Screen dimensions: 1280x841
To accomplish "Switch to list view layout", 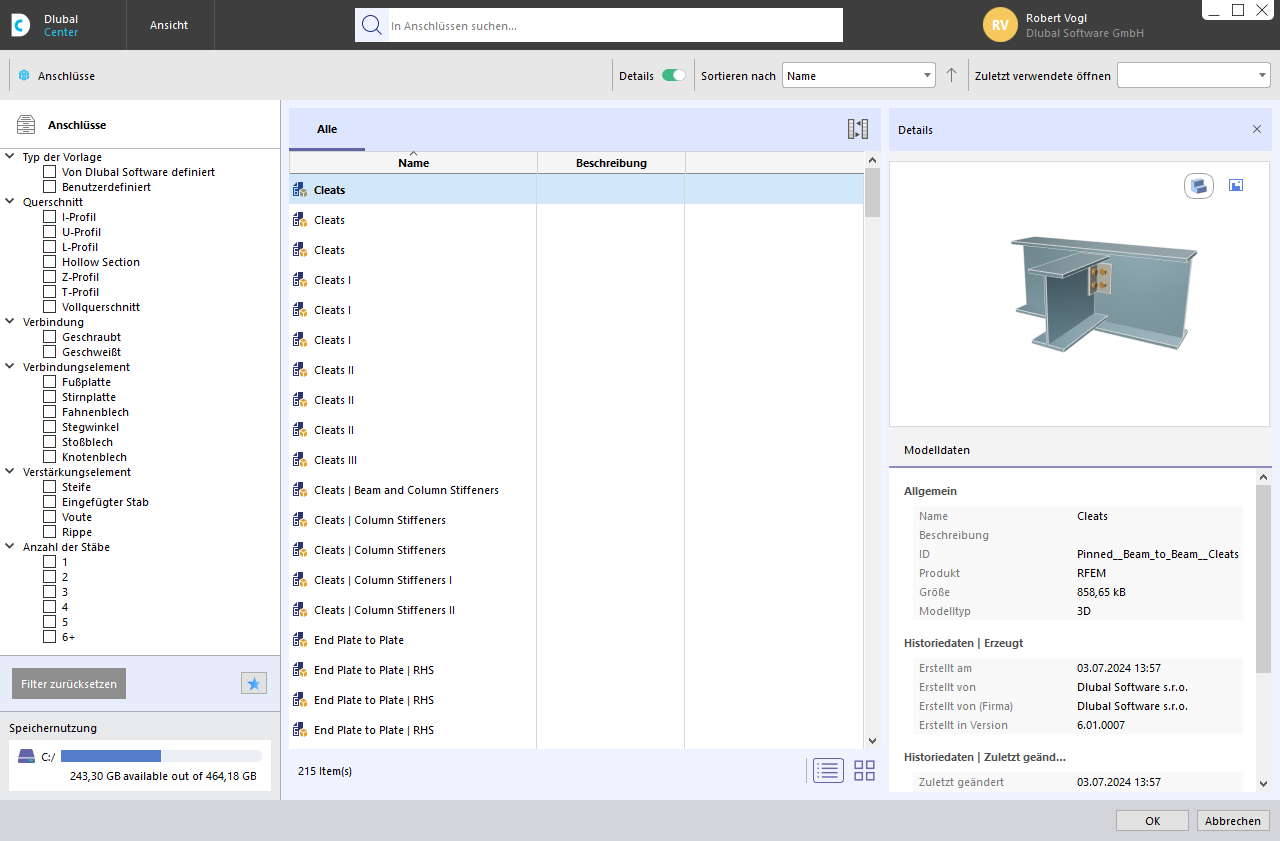I will (x=828, y=771).
